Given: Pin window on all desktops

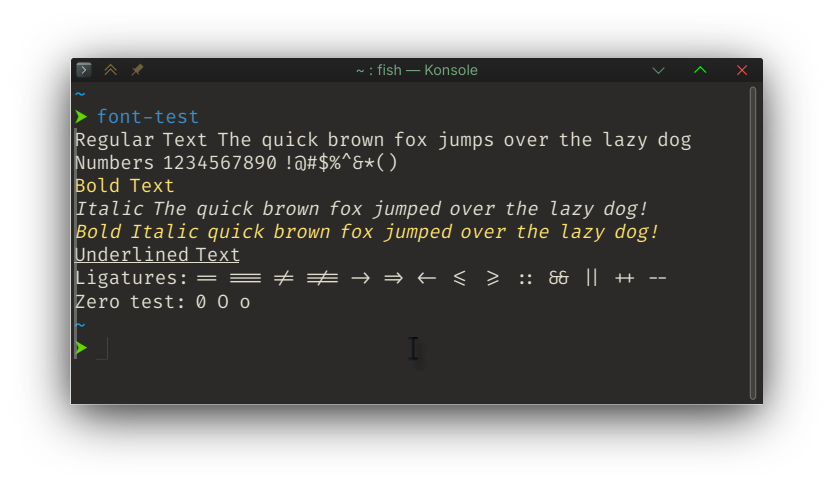Looking at the screenshot, I should point(137,70).
